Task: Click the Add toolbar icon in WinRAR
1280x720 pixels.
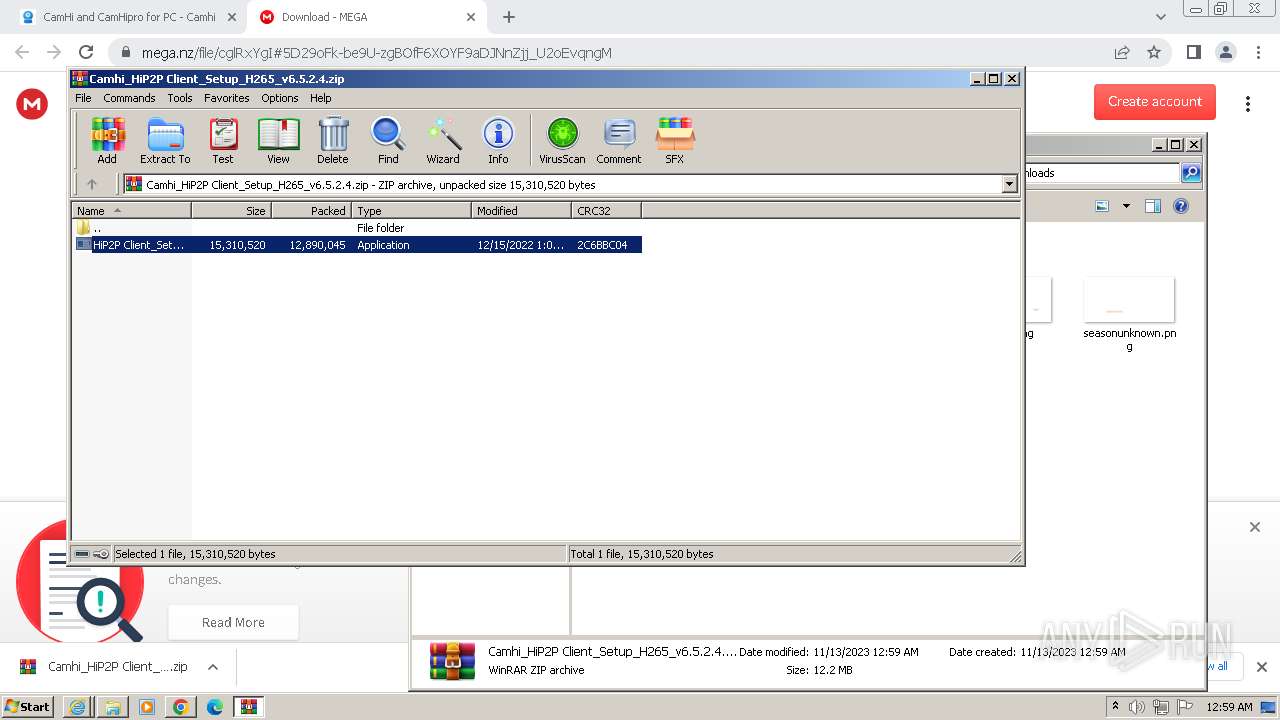Action: [107, 140]
